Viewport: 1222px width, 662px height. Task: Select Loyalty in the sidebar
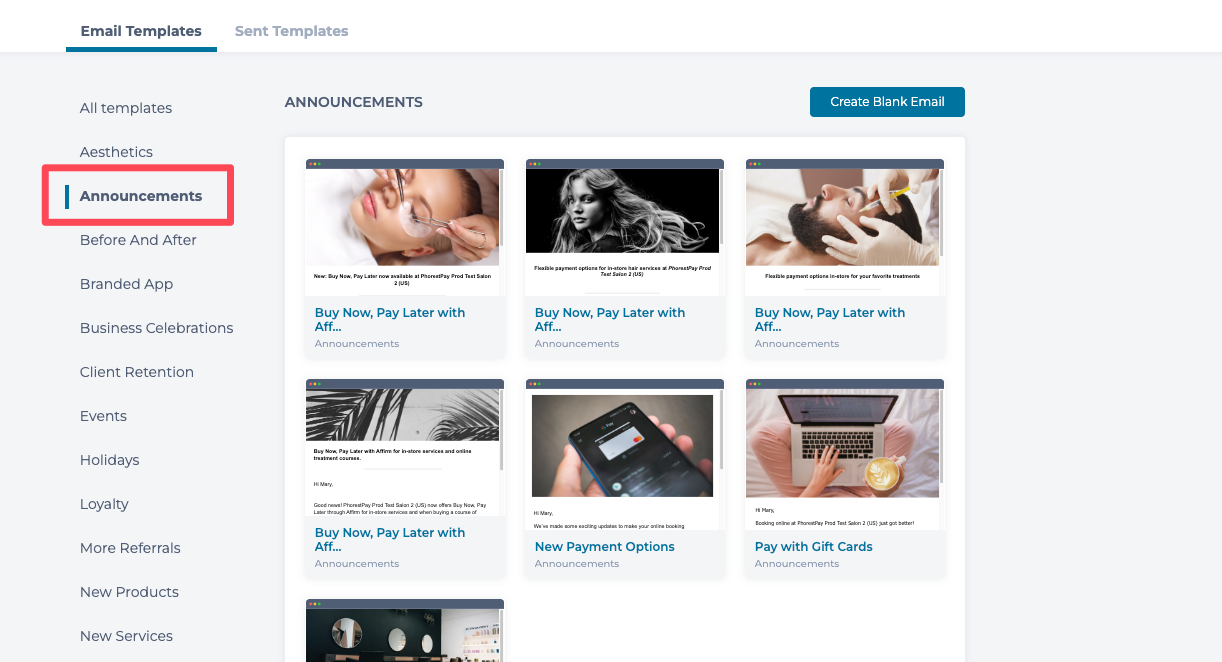point(104,504)
